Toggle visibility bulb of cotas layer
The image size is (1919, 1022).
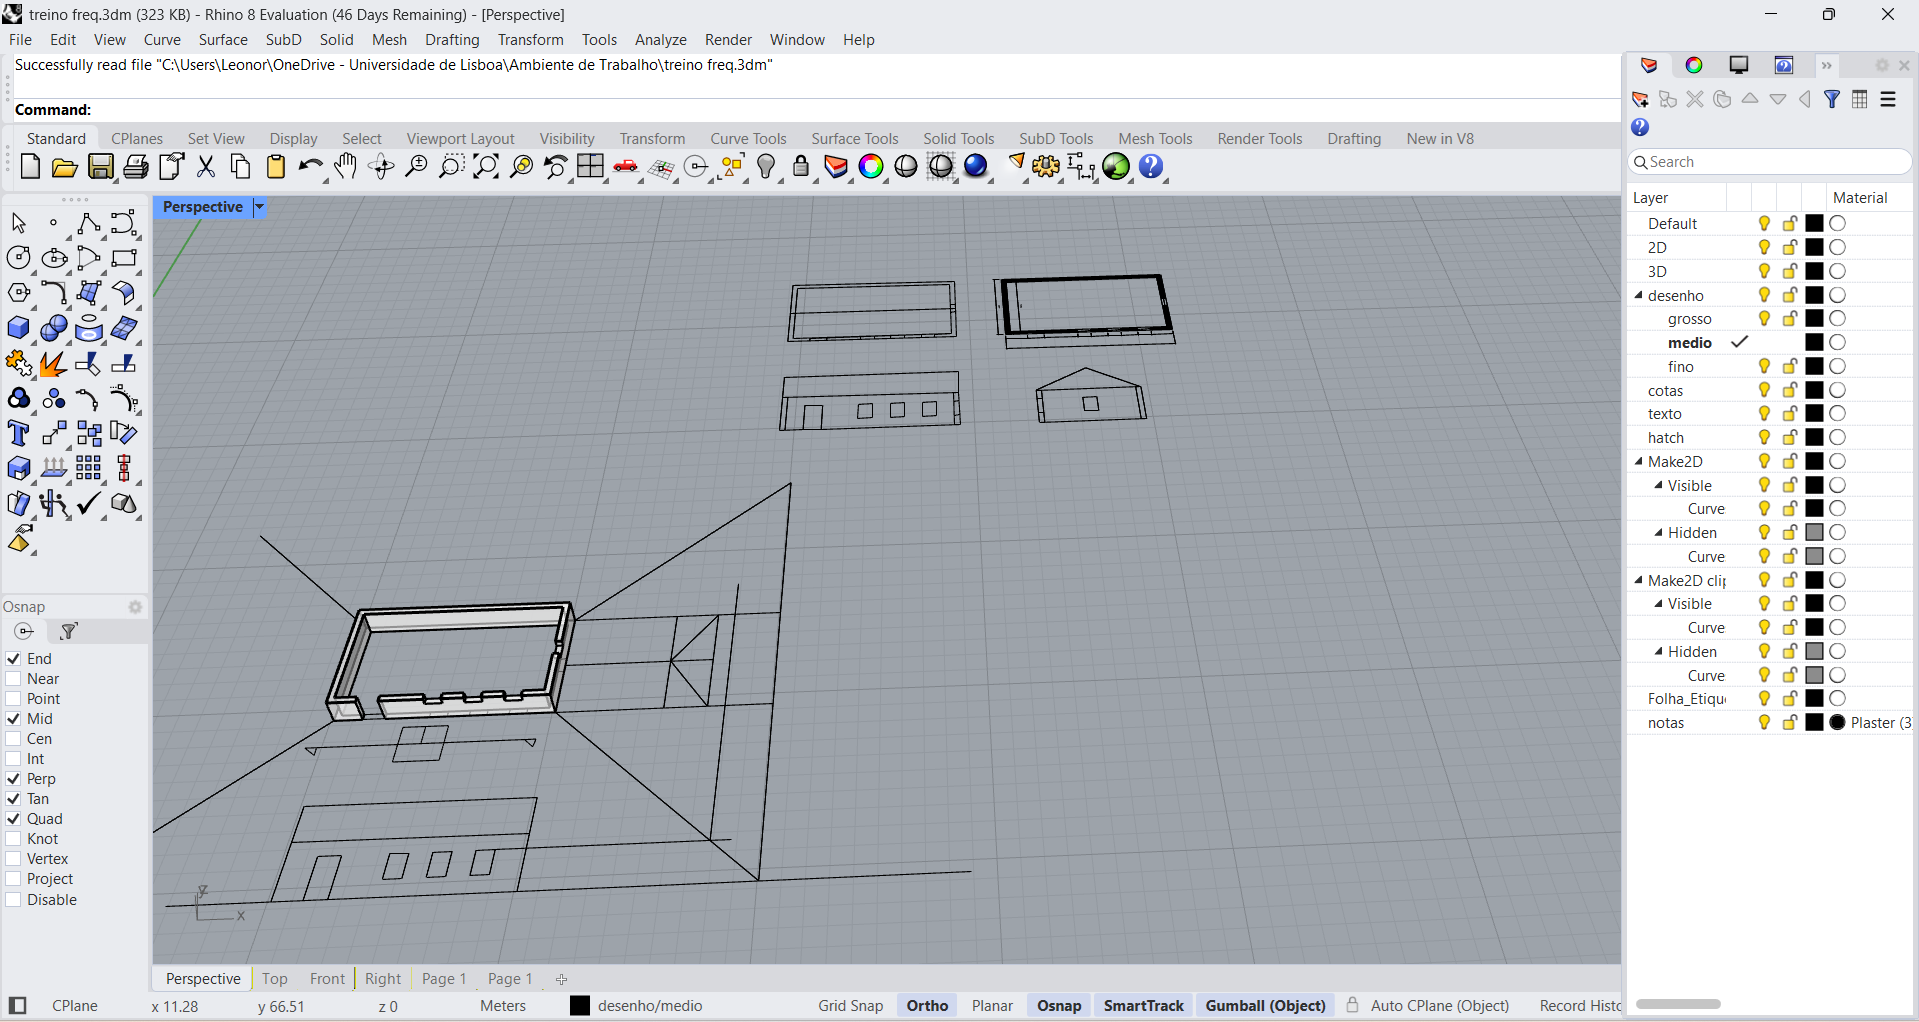pyautogui.click(x=1764, y=390)
